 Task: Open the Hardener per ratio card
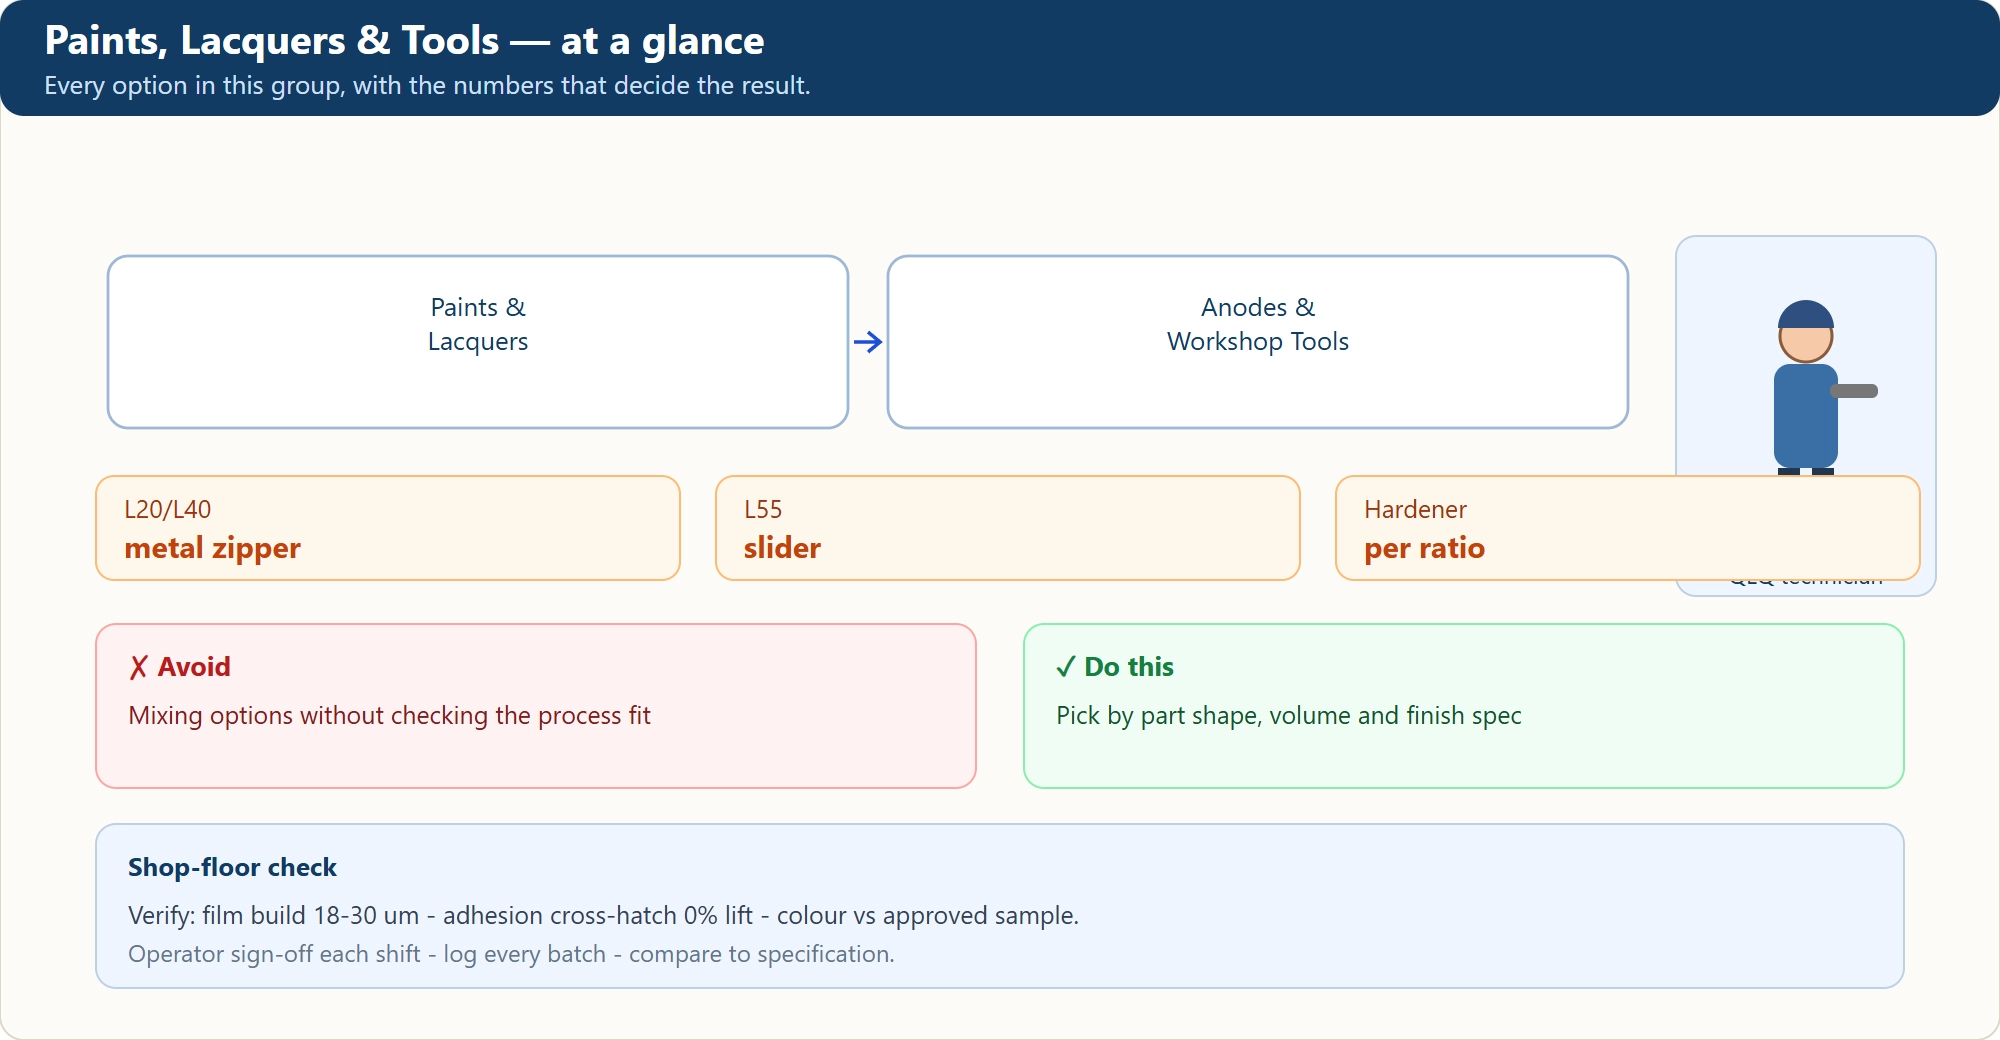tap(1628, 528)
